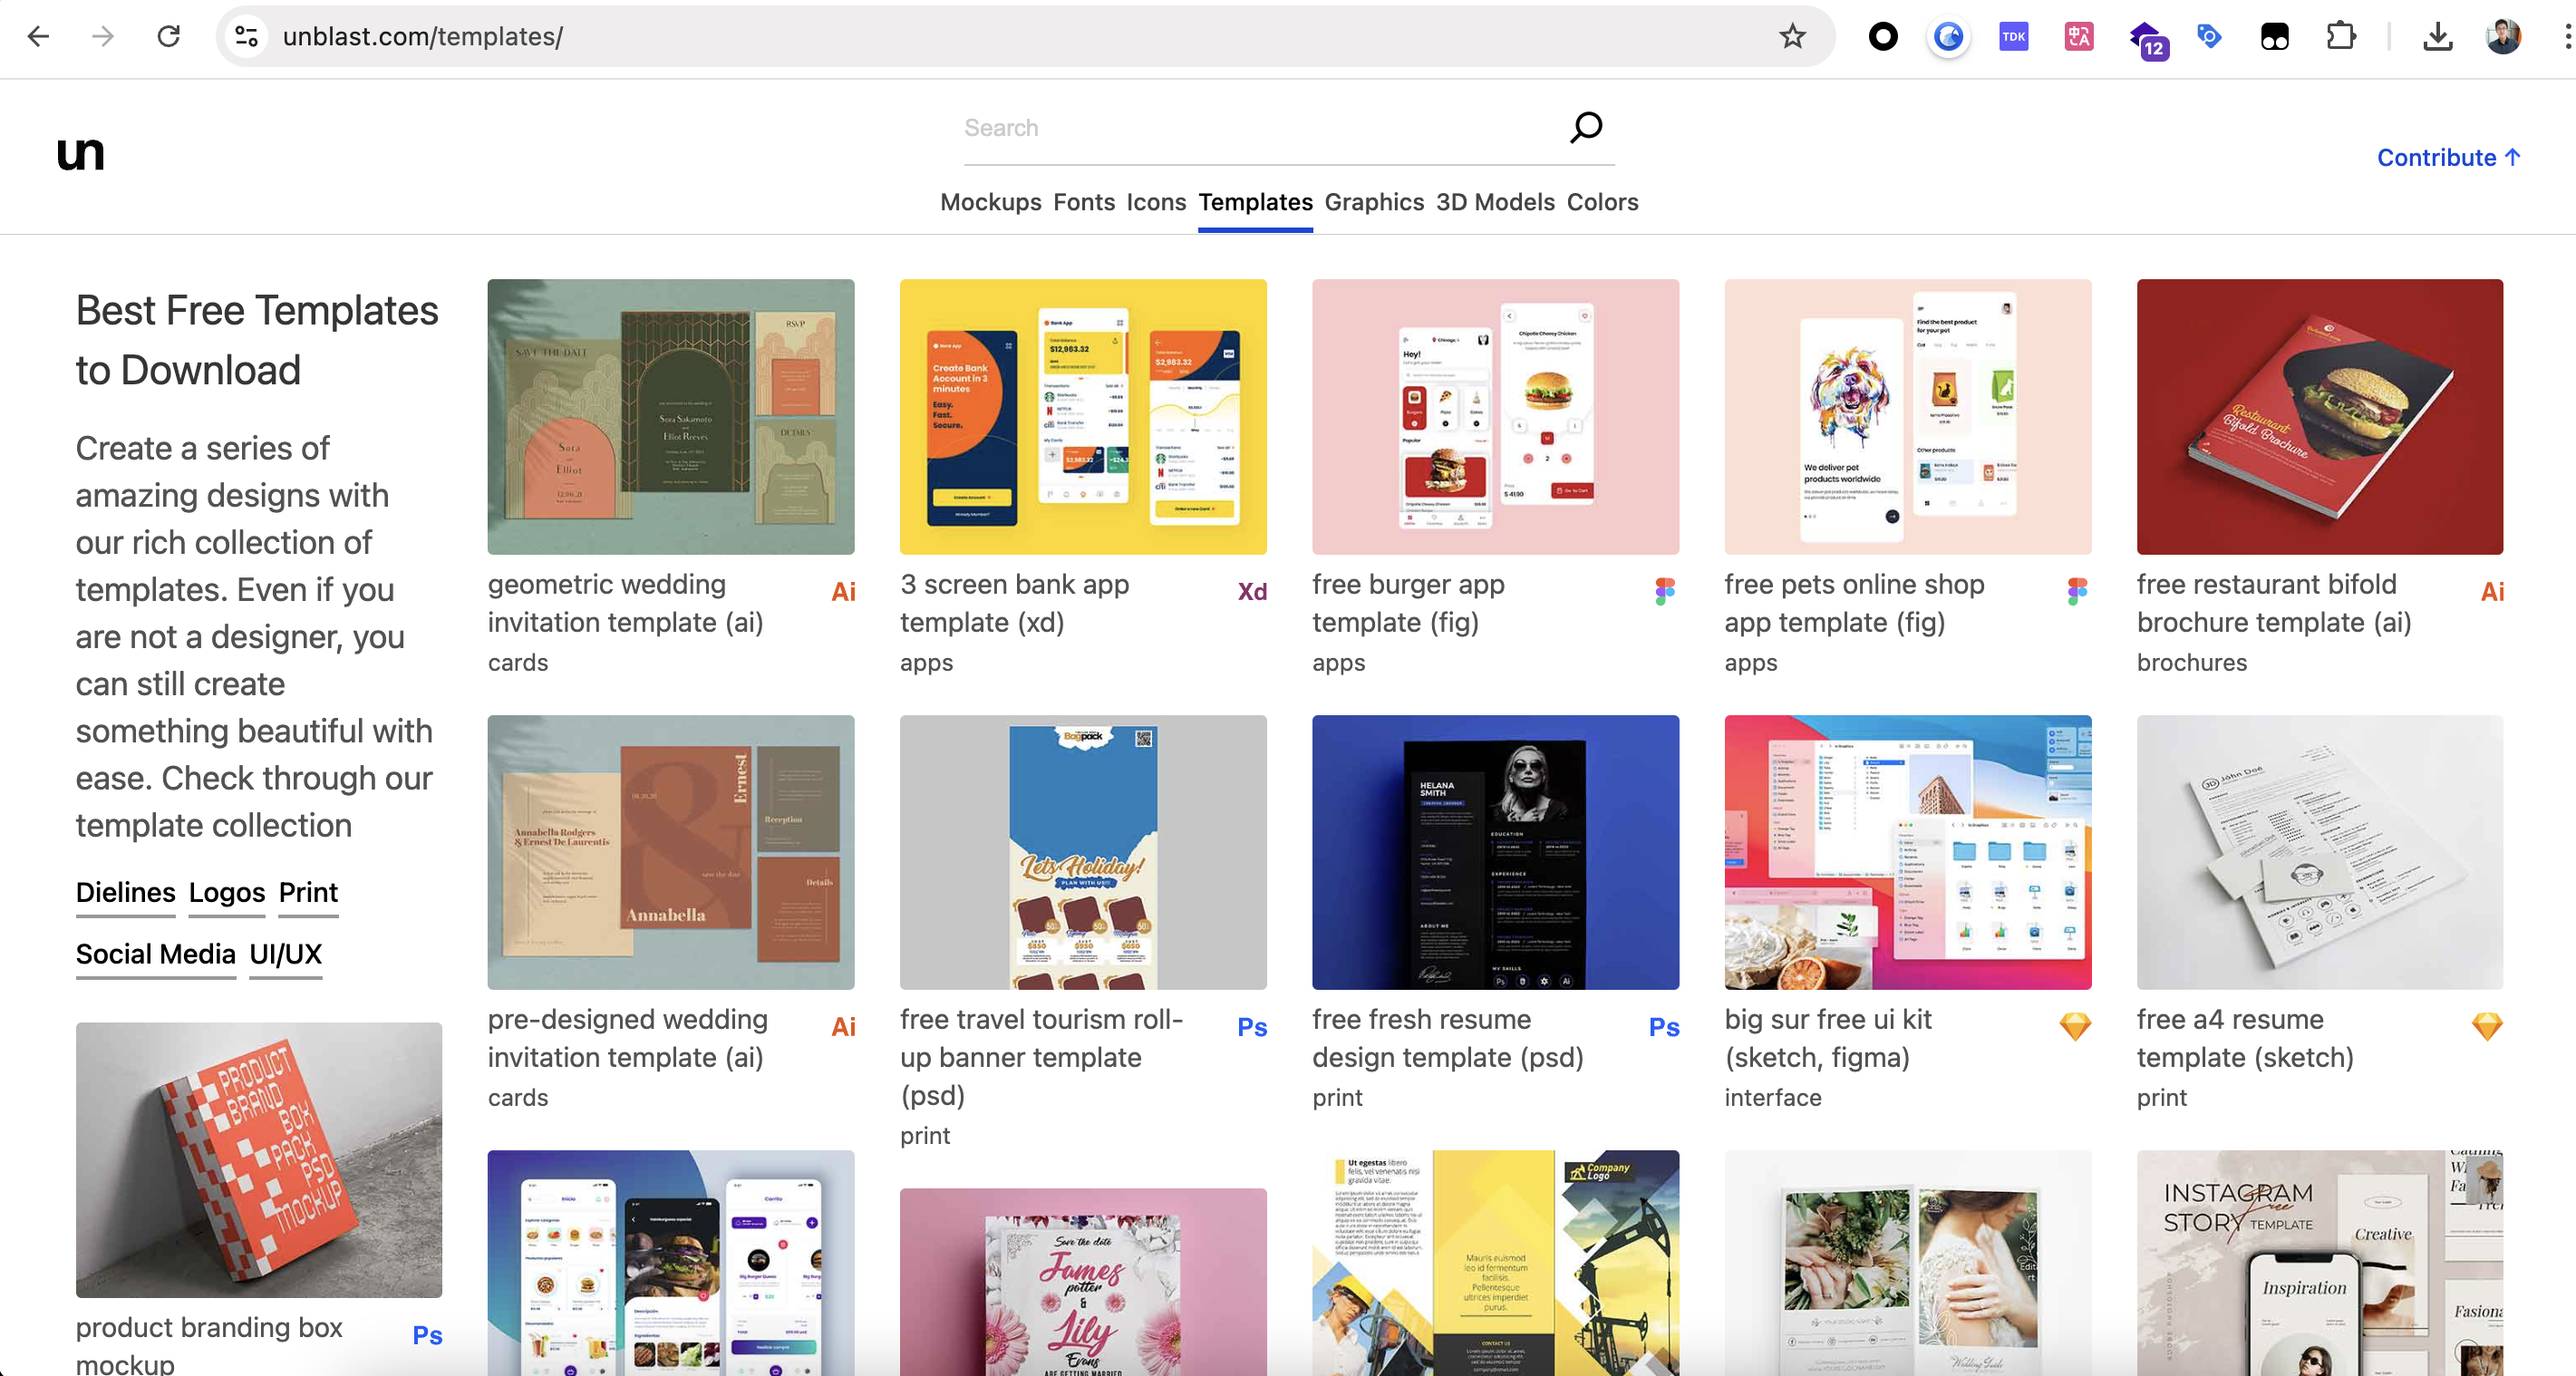Viewport: 2576px width, 1376px height.
Task: Open the Social Media category link
Action: 155,954
